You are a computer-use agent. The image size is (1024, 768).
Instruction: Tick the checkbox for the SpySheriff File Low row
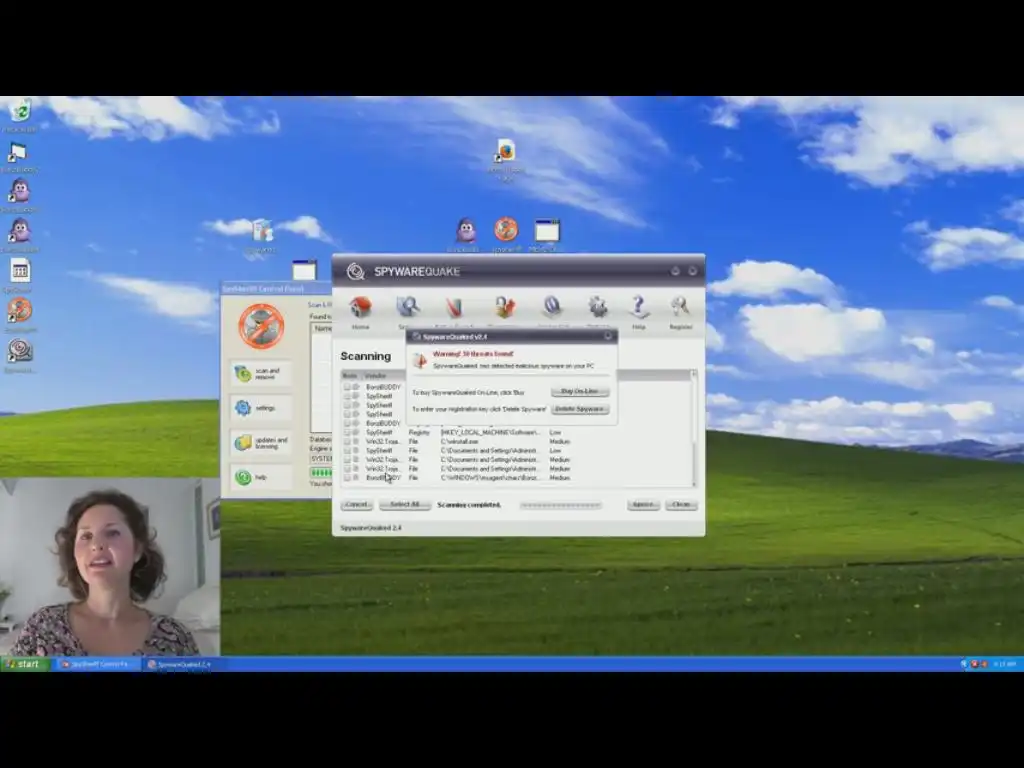click(347, 451)
